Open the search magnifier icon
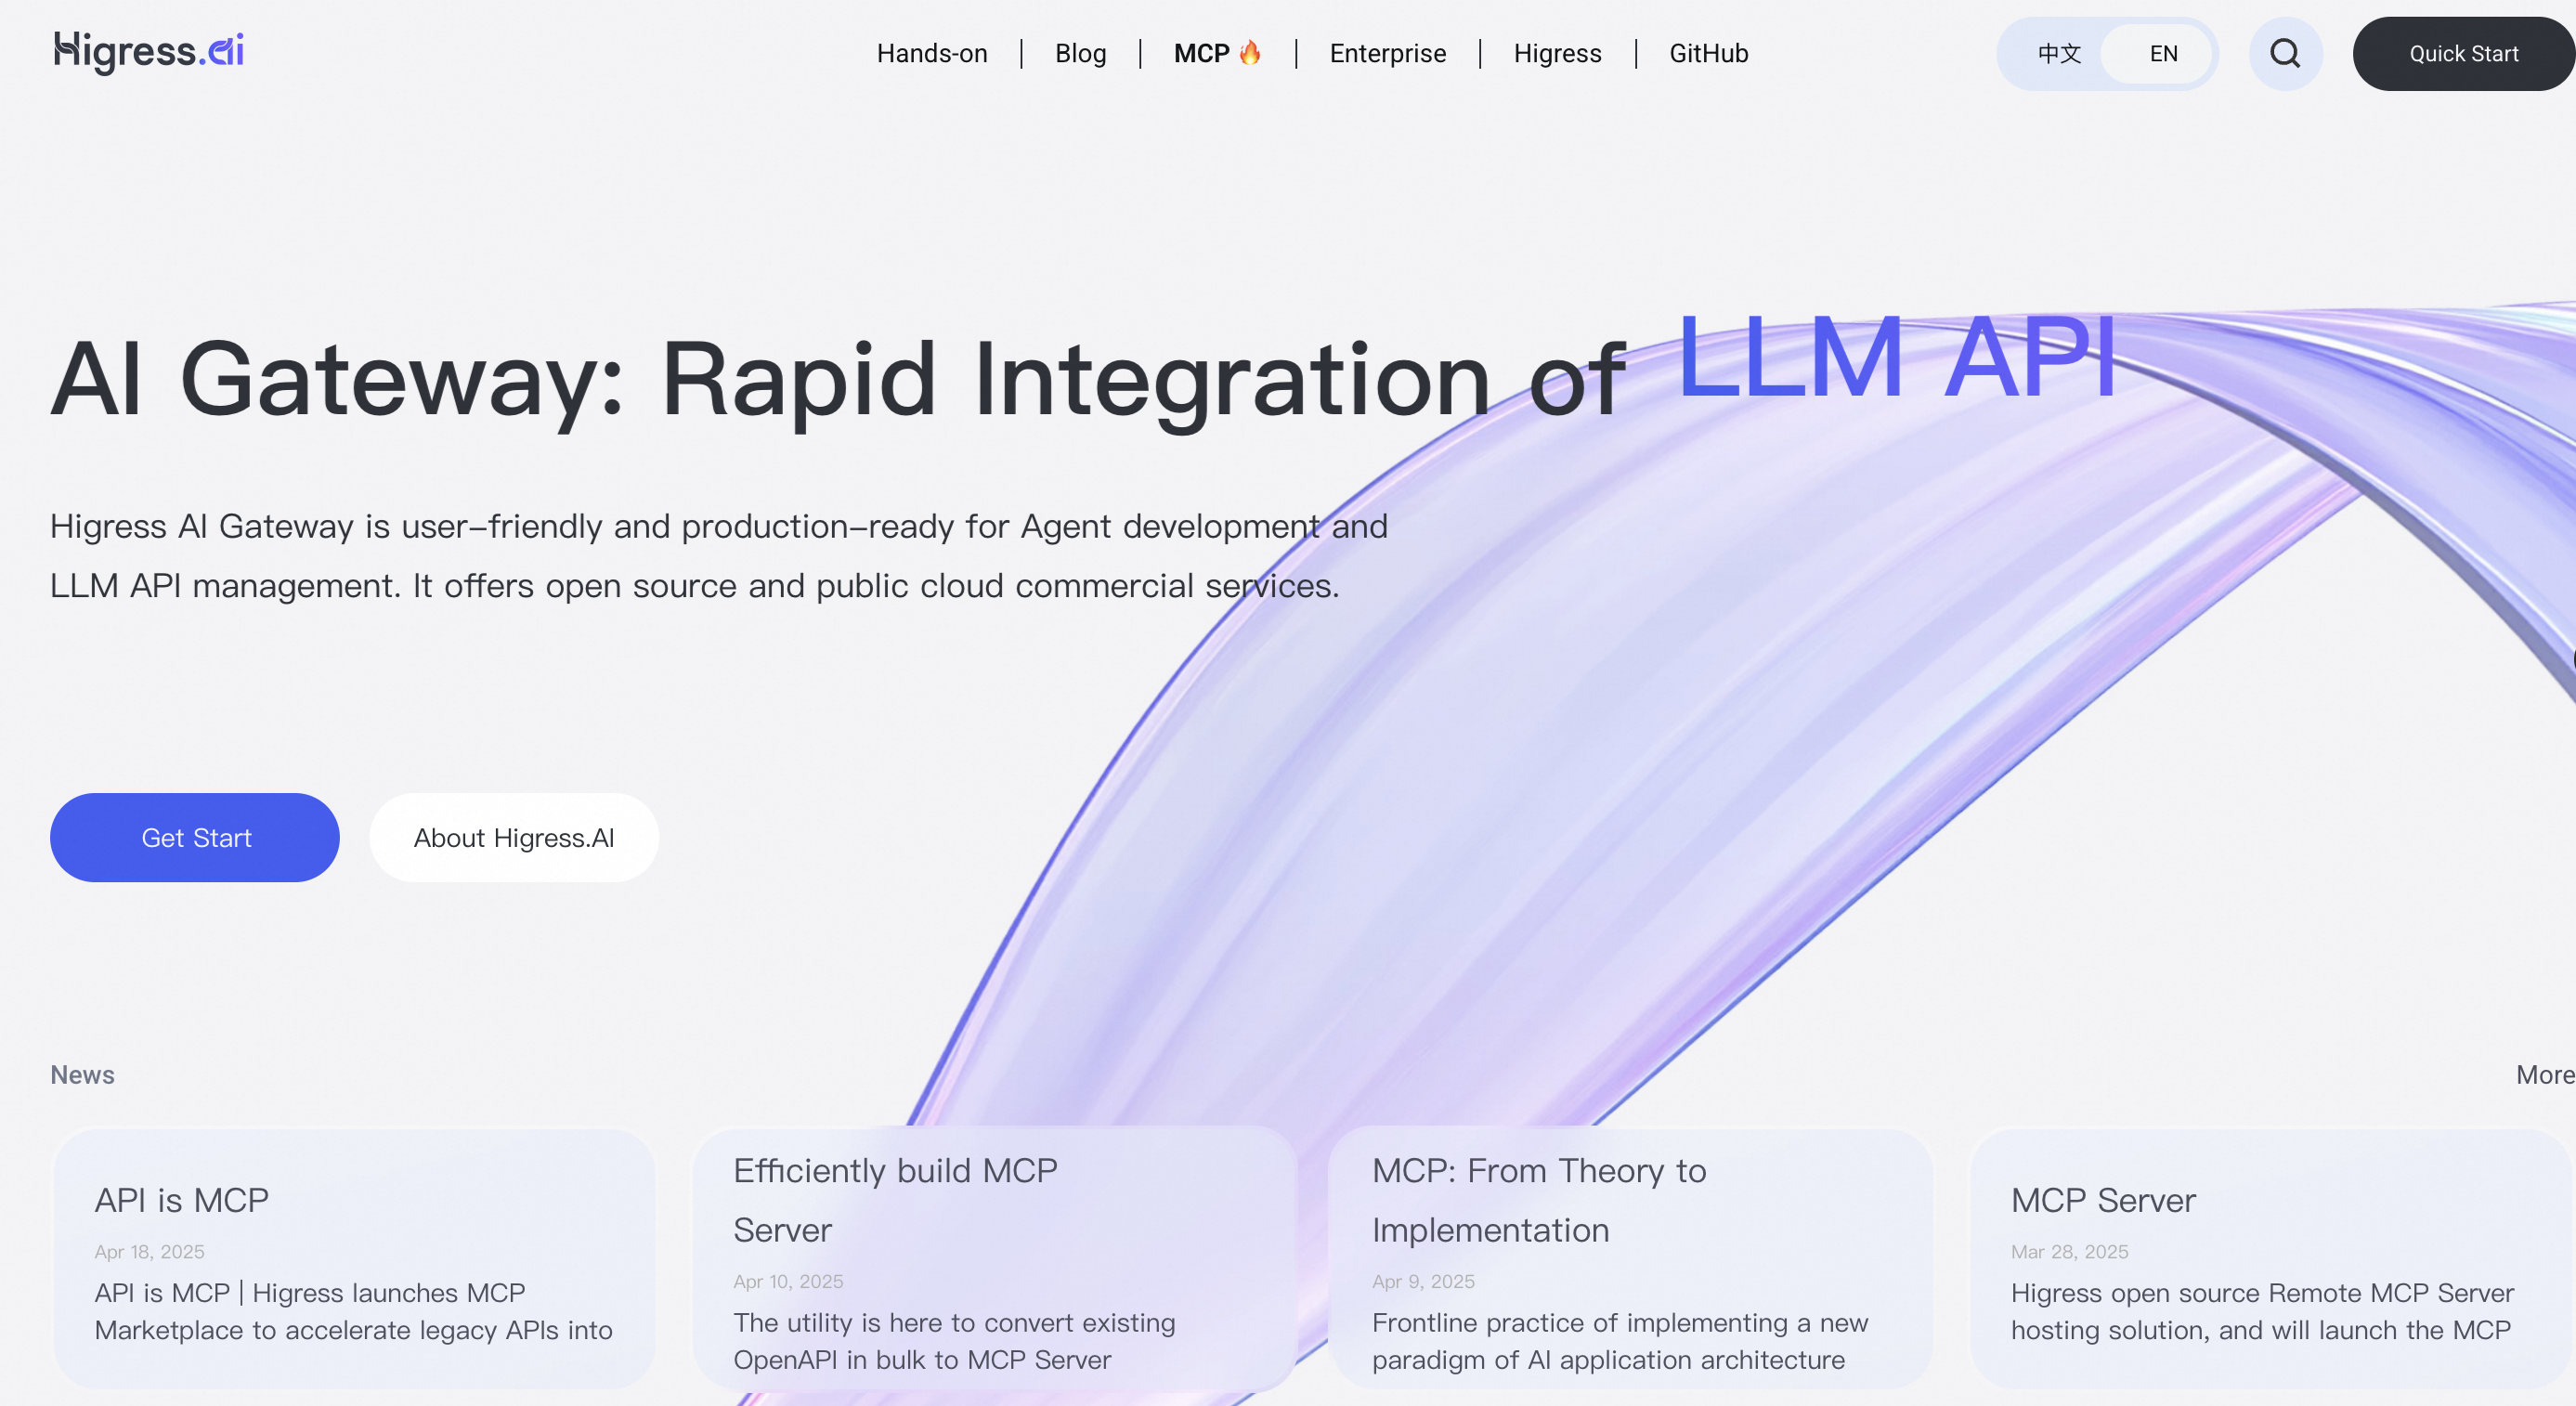Viewport: 2576px width, 1406px height. tap(2285, 54)
